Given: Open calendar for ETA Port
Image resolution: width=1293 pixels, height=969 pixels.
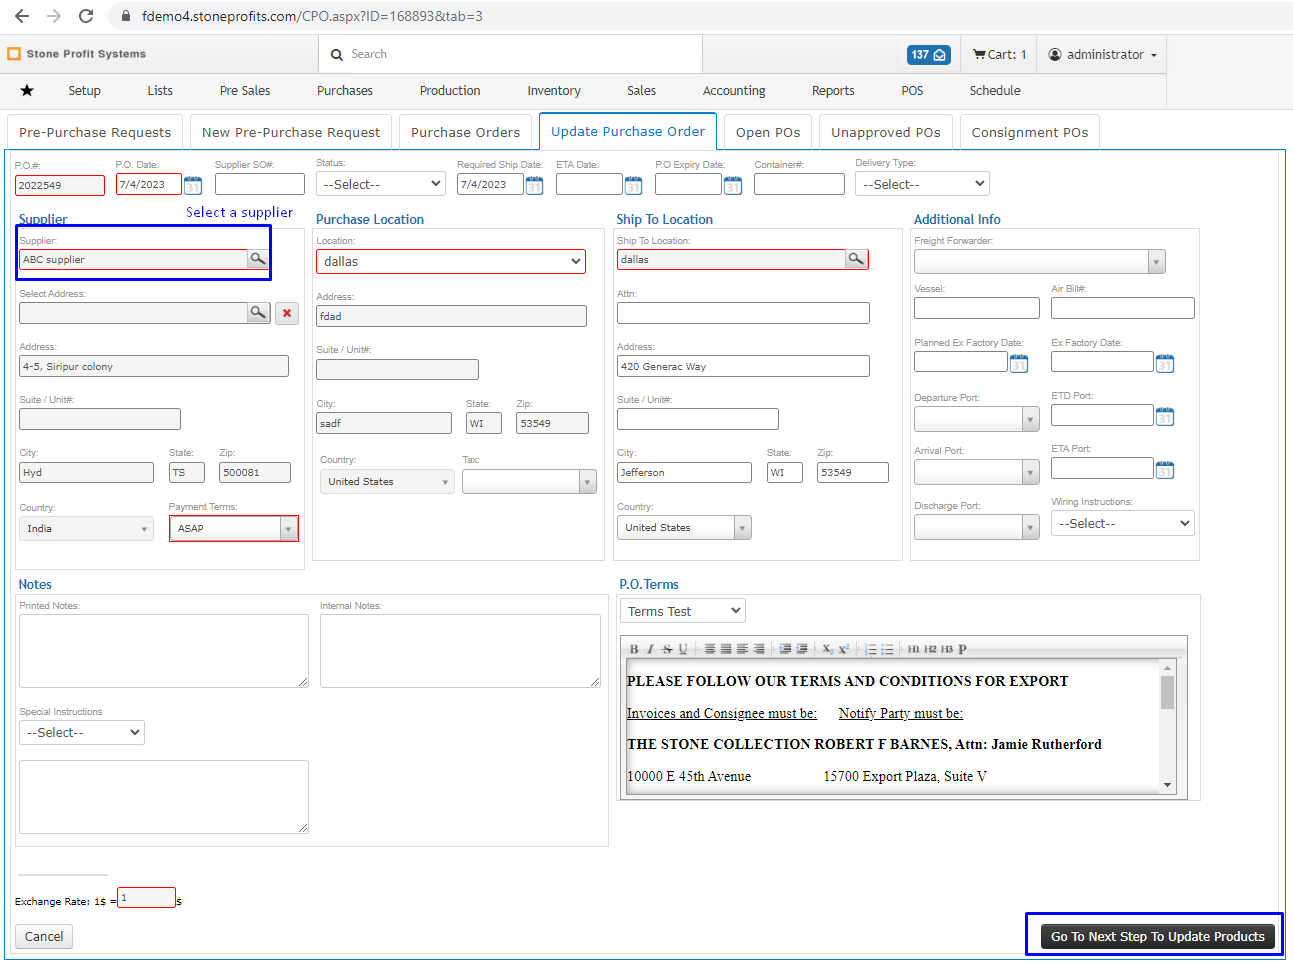Looking at the screenshot, I should (1165, 469).
